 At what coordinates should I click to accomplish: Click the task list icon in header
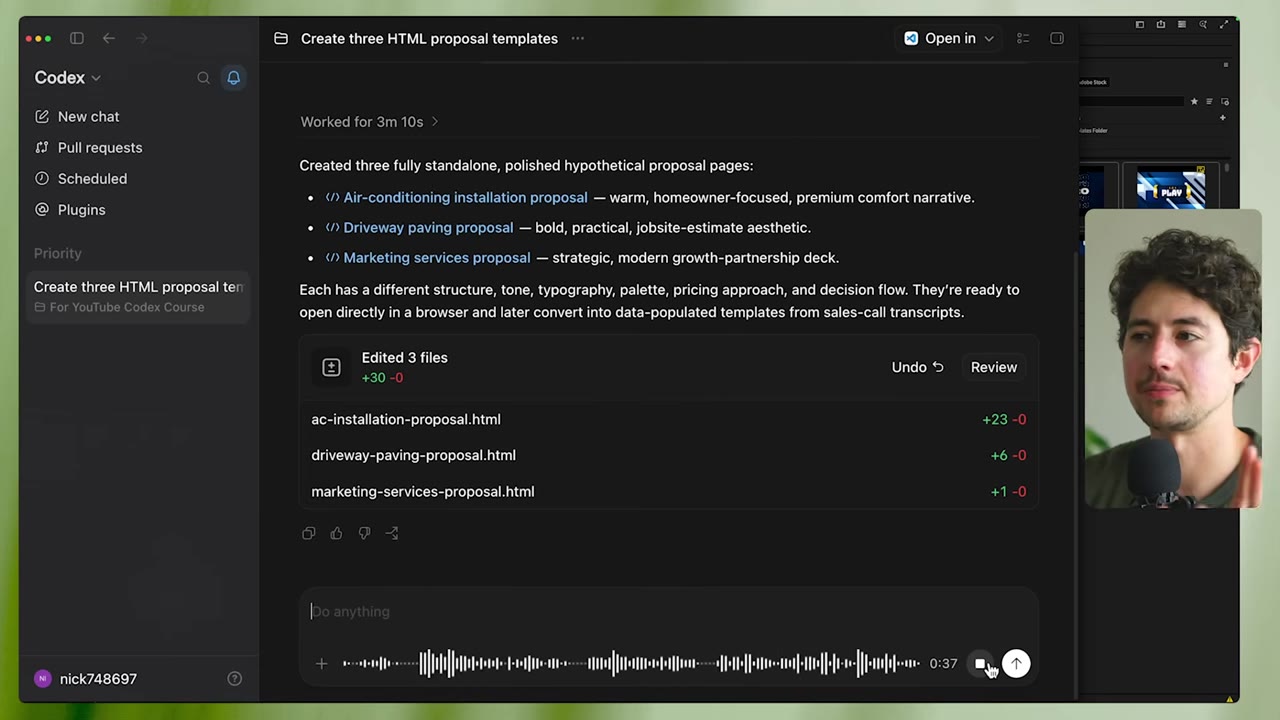coord(1023,38)
